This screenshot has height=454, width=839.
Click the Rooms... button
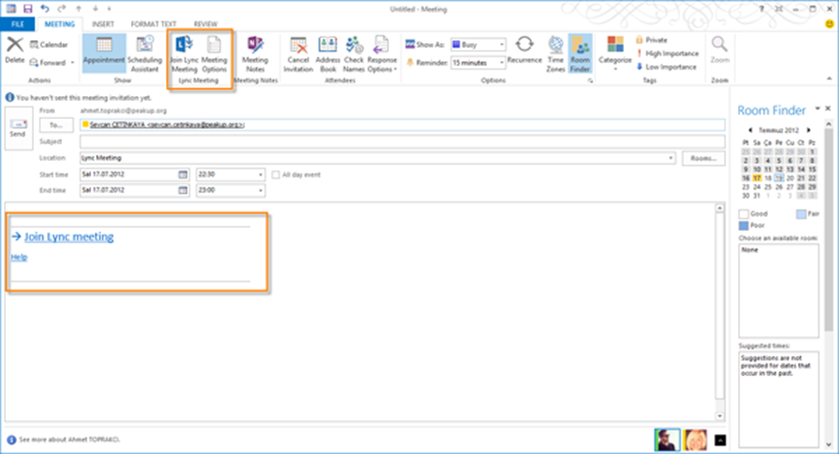click(703, 158)
